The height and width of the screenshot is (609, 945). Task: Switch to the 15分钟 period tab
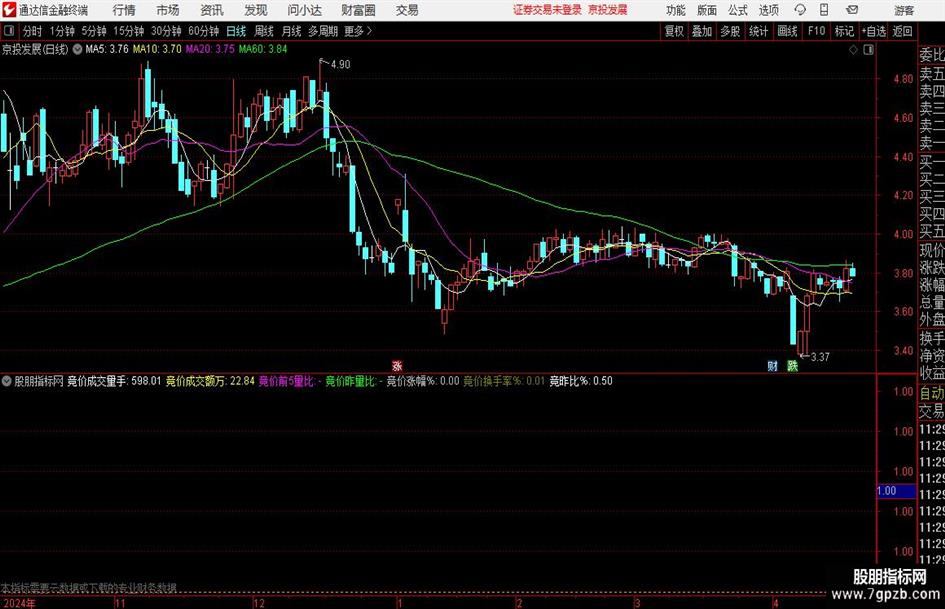(x=128, y=31)
